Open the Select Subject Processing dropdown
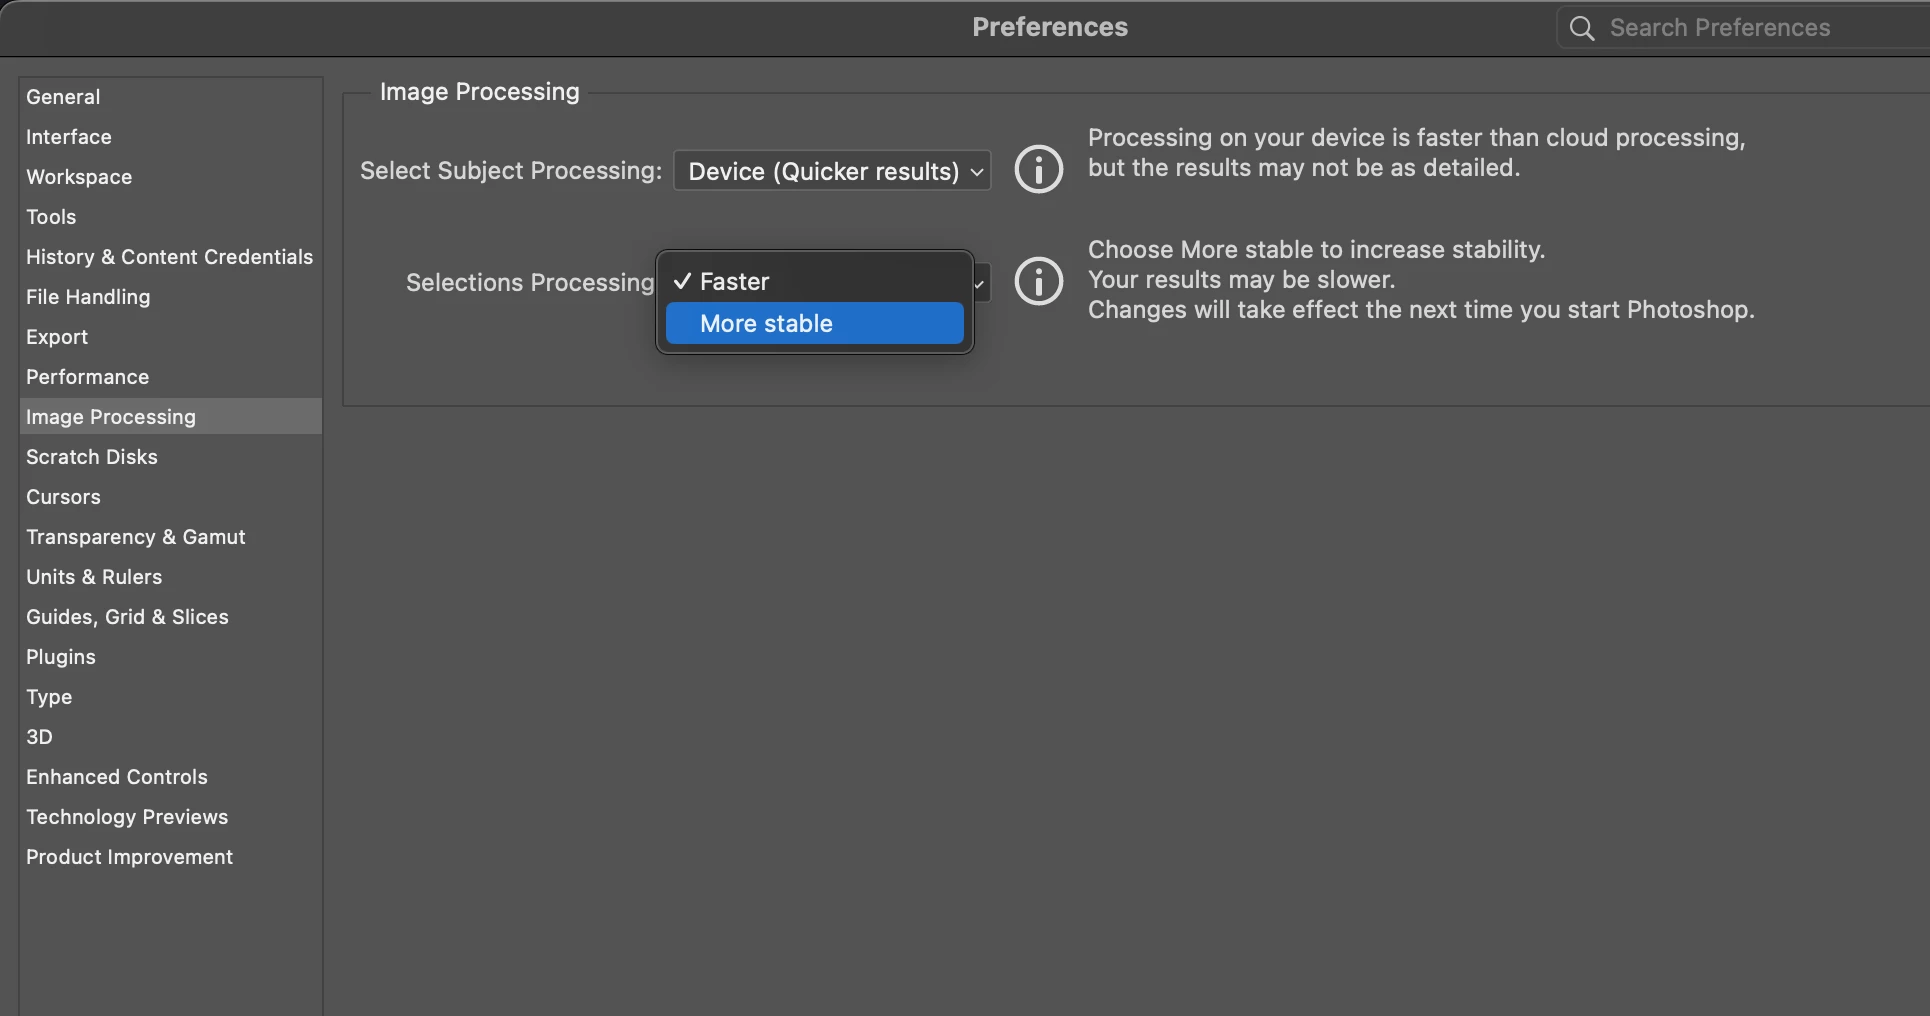 (x=832, y=171)
